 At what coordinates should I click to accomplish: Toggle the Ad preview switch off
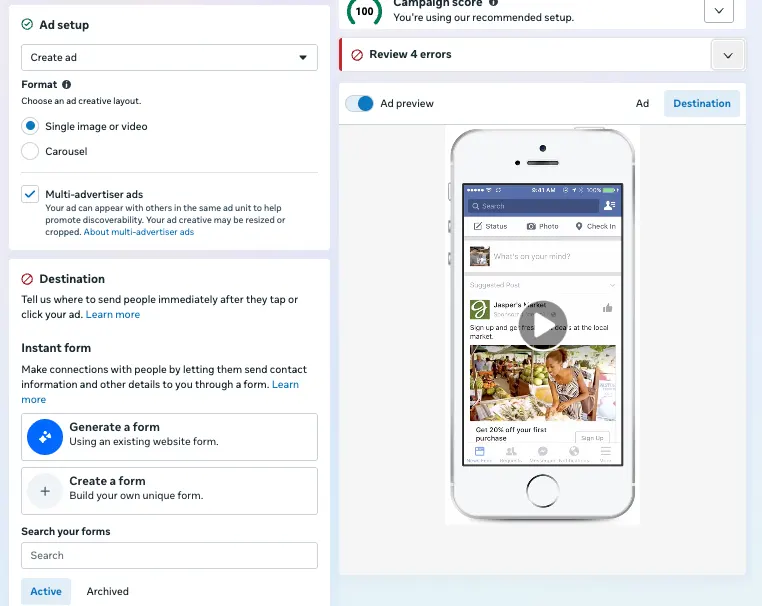tap(360, 104)
